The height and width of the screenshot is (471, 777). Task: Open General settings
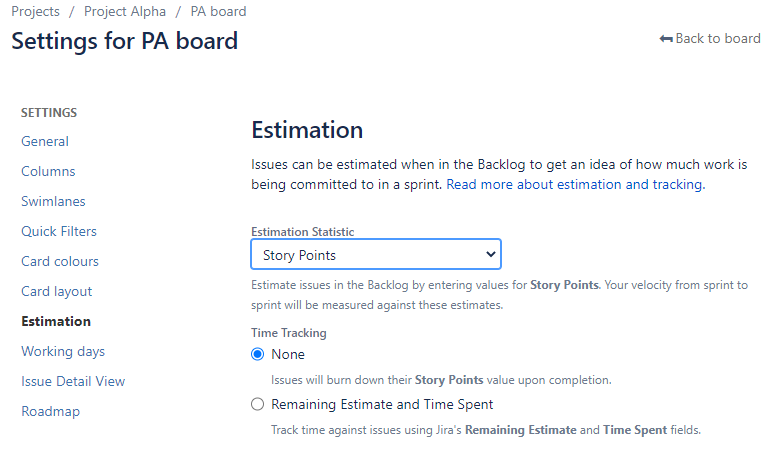pyautogui.click(x=45, y=141)
